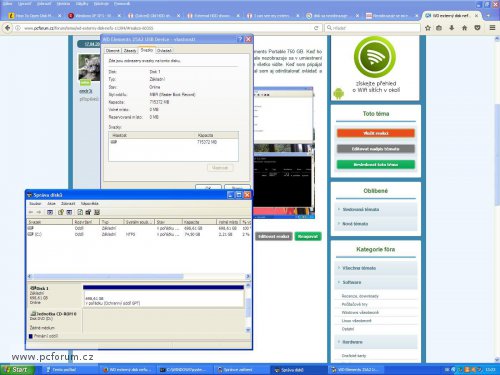This screenshot has height=375, width=500.
Task: Click the Windows Start button
Action: point(17,369)
